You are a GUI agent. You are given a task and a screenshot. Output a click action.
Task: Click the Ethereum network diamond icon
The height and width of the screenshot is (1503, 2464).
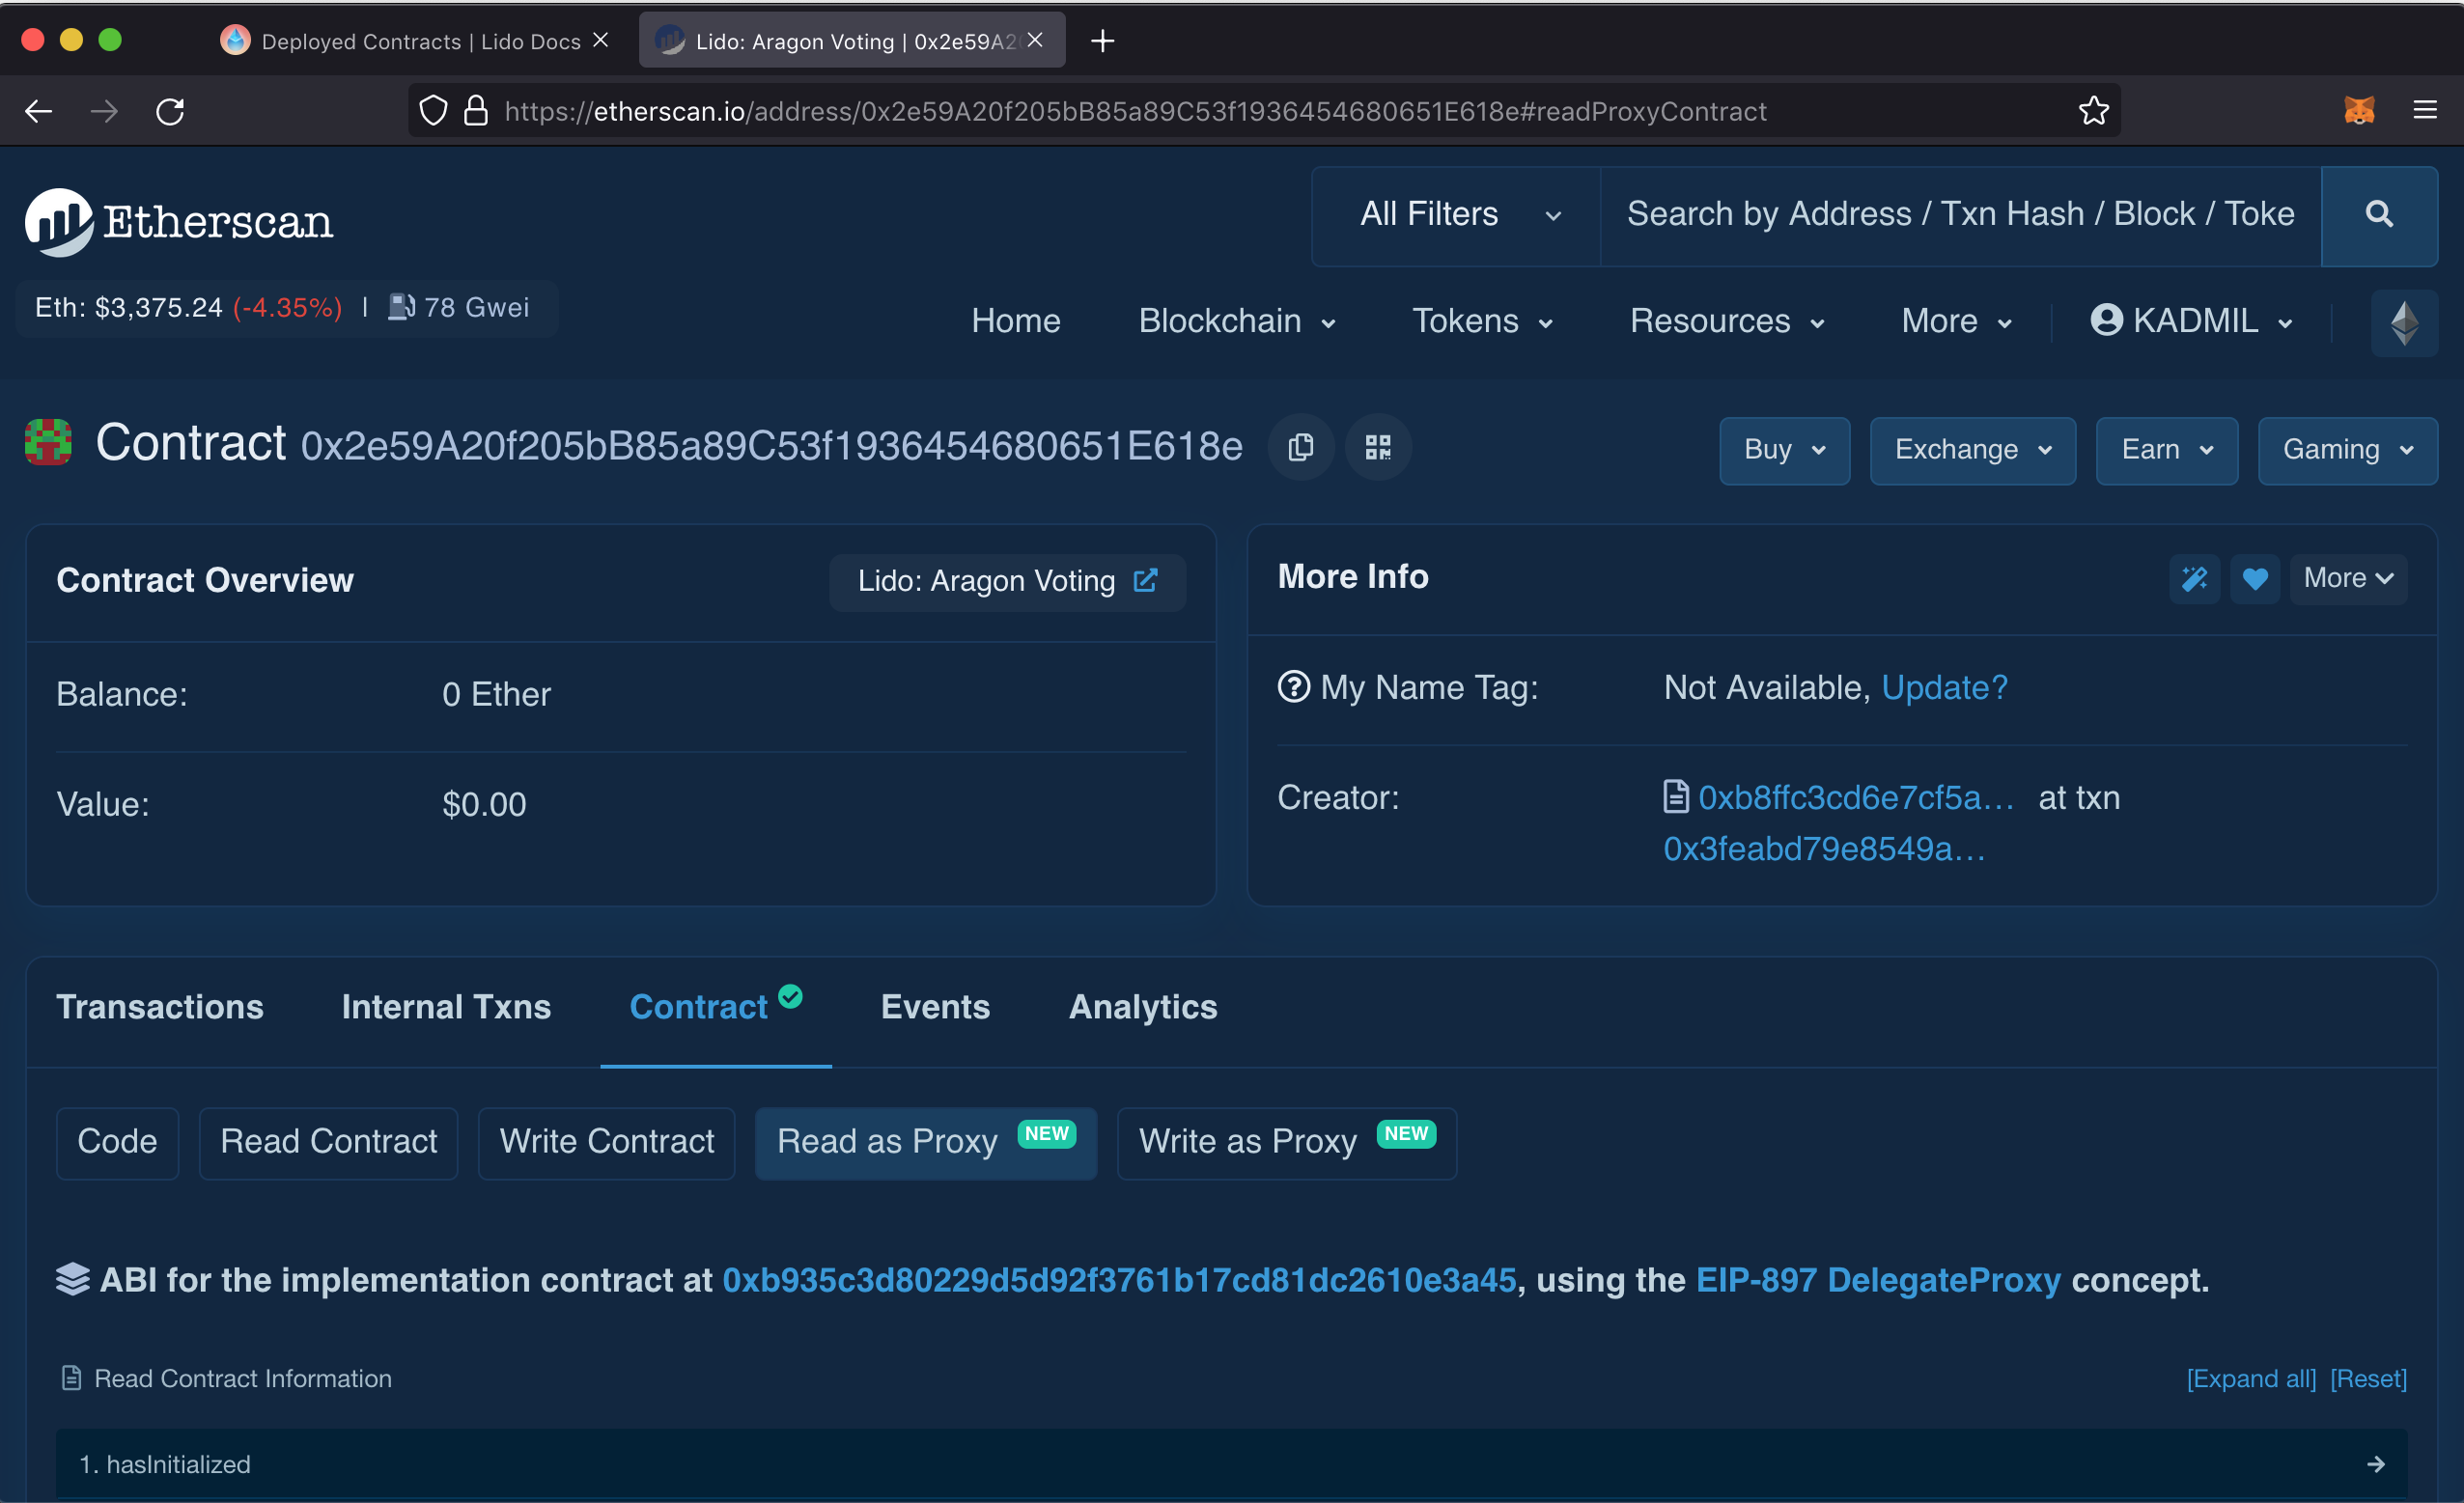pos(2403,322)
